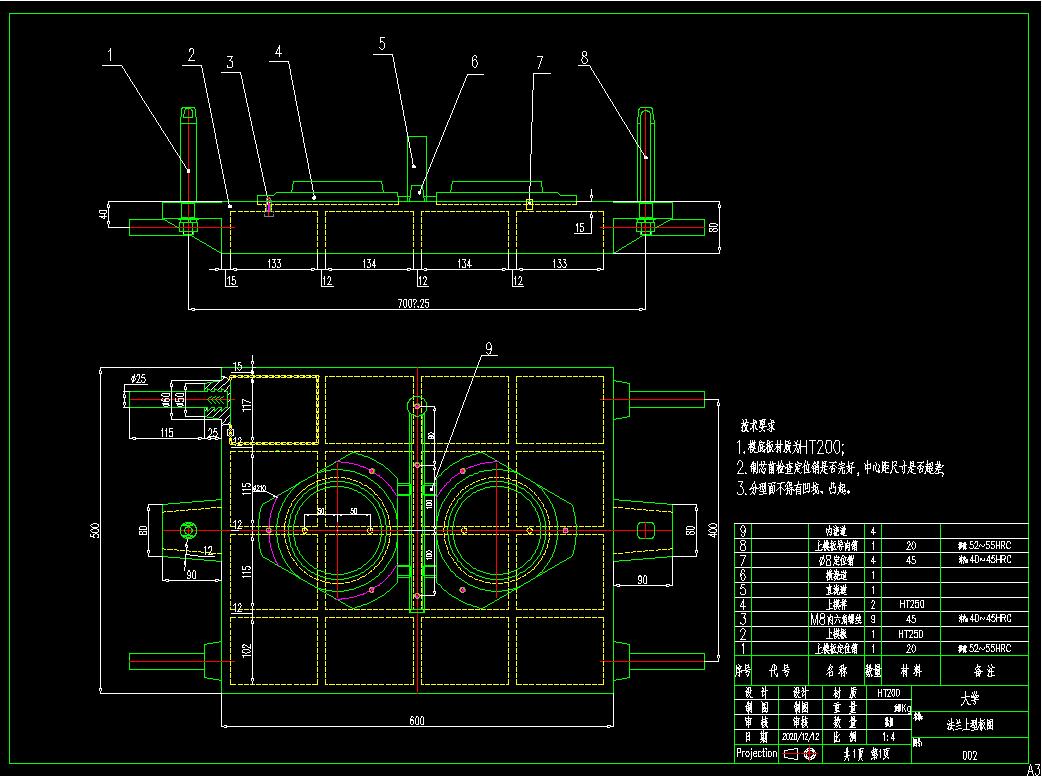Click the '115' dimension under the ø25 rod

coord(166,433)
